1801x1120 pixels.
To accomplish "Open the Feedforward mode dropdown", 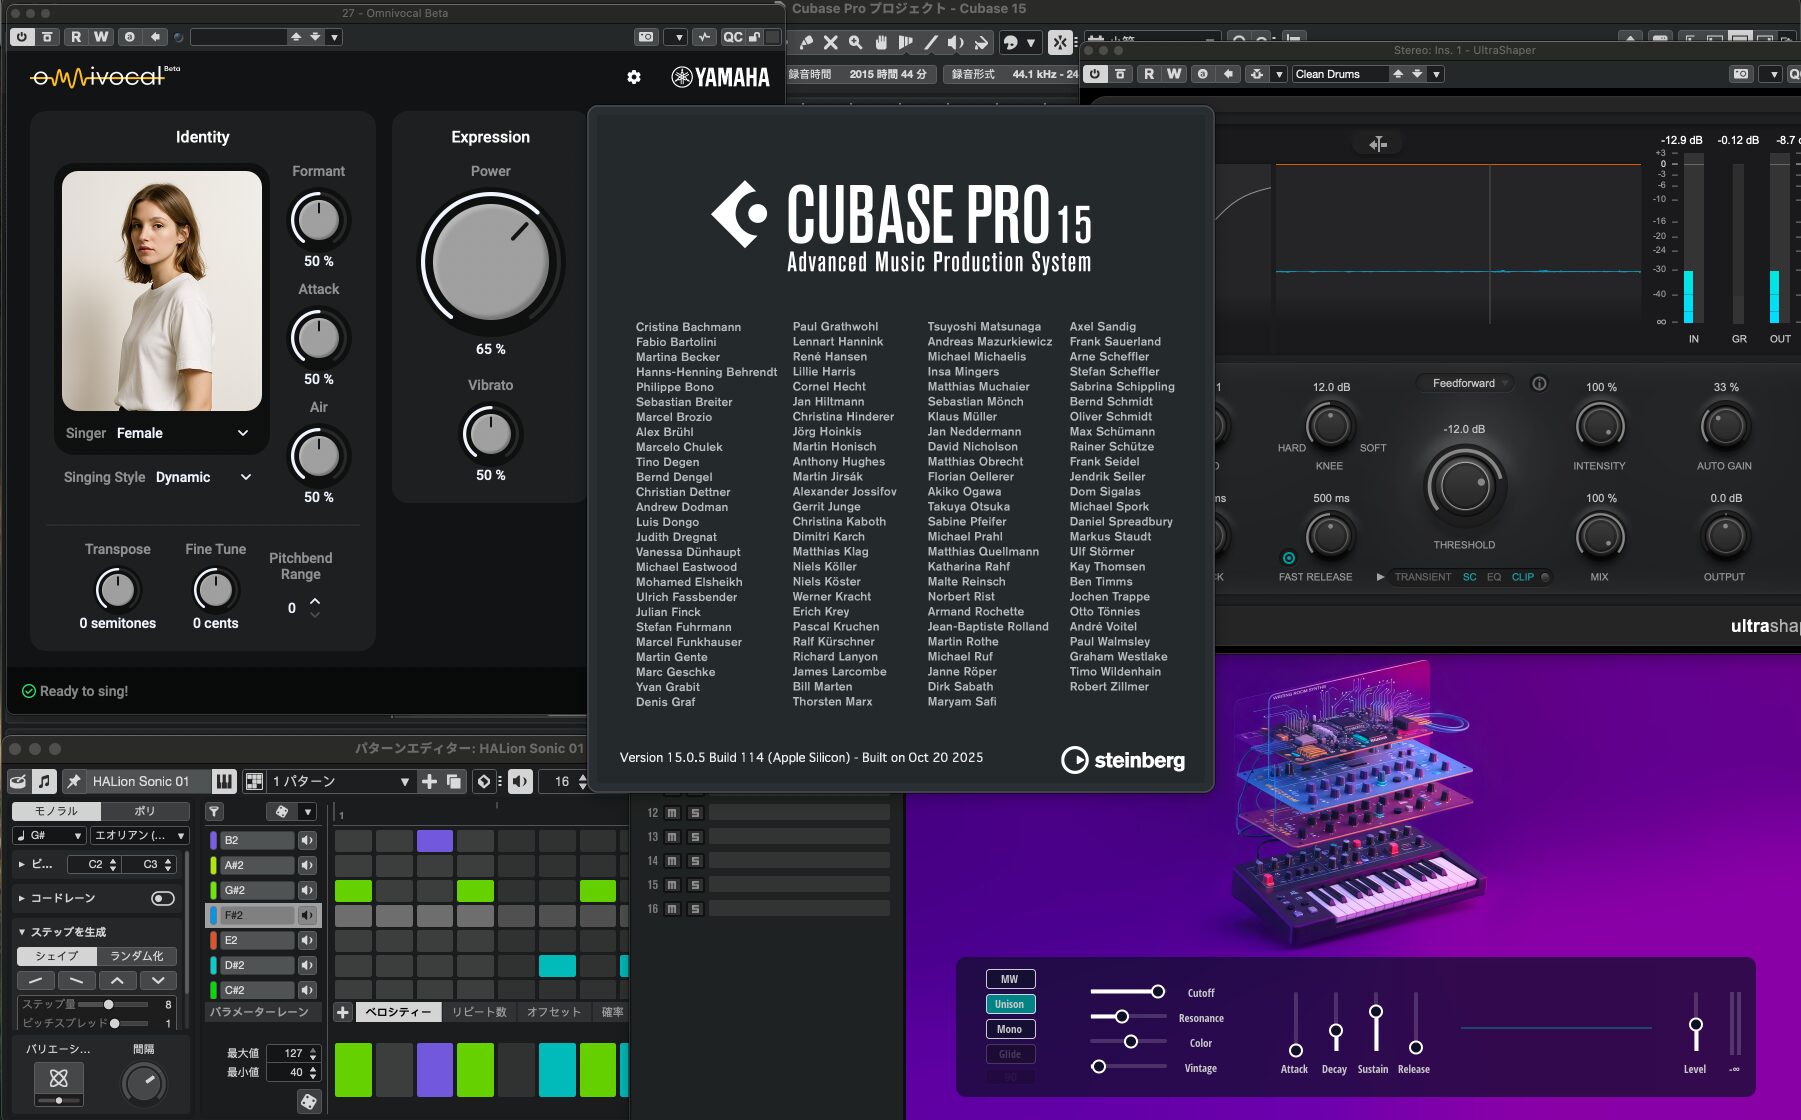I will pyautogui.click(x=1465, y=383).
